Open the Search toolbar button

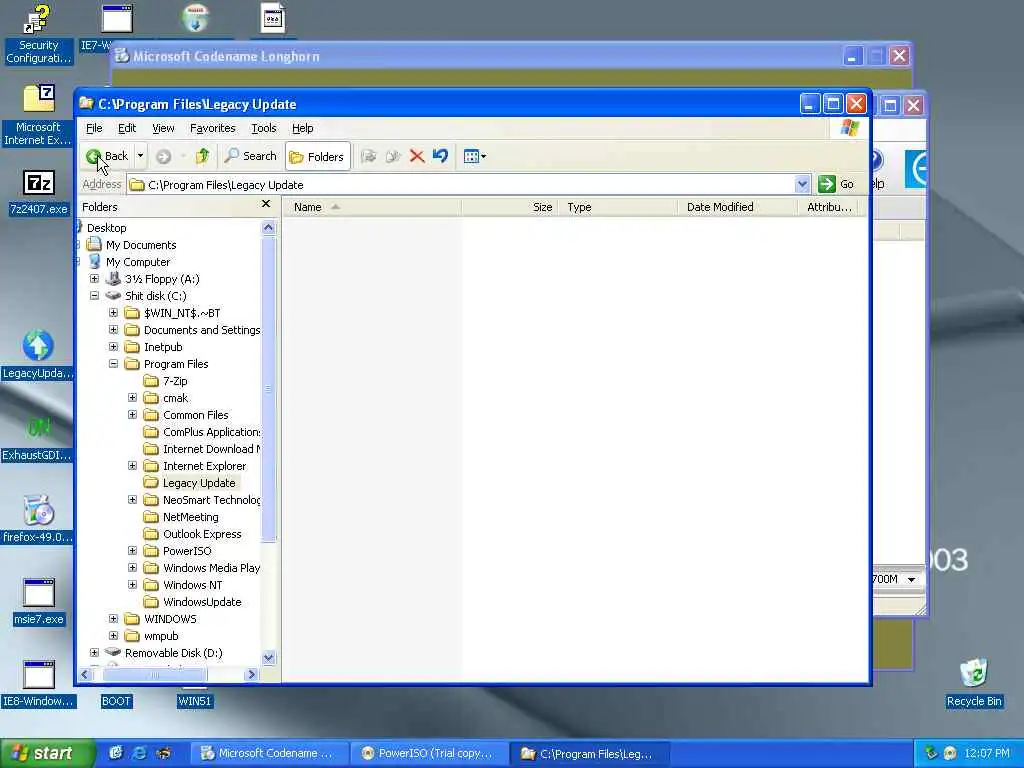(251, 156)
